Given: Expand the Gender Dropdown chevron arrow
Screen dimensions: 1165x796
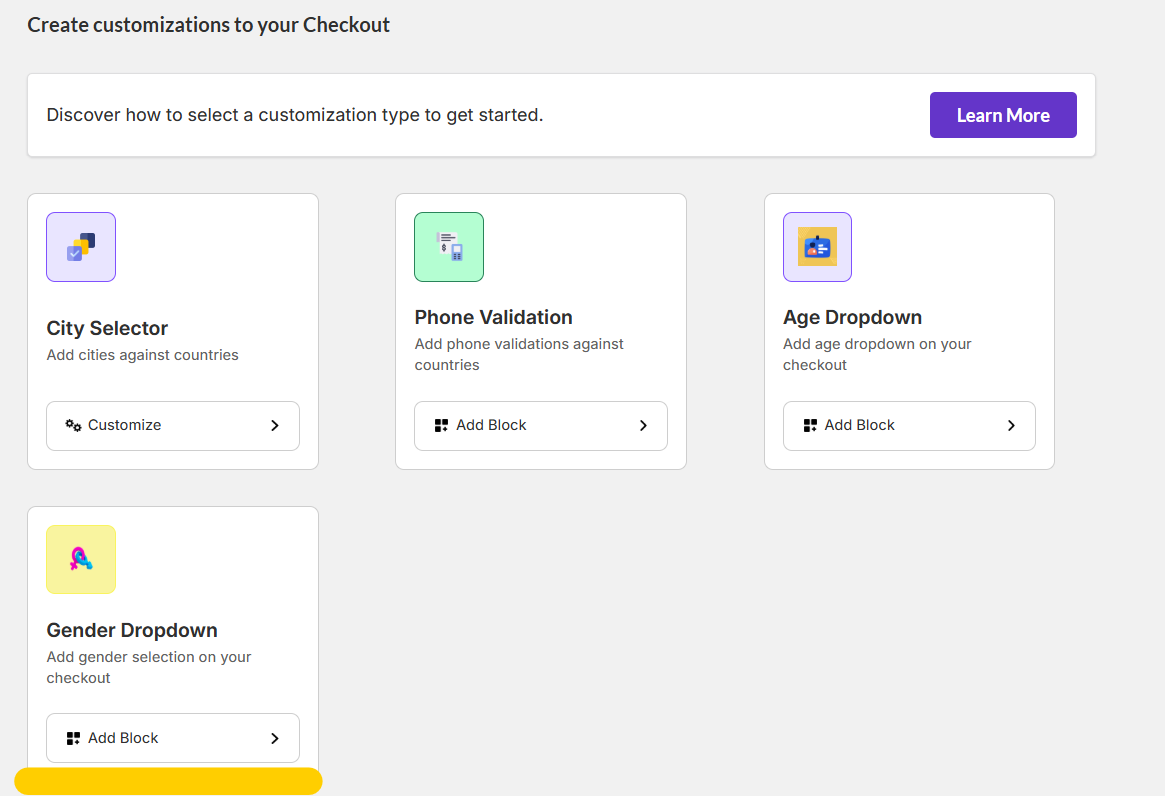Looking at the screenshot, I should point(275,738).
